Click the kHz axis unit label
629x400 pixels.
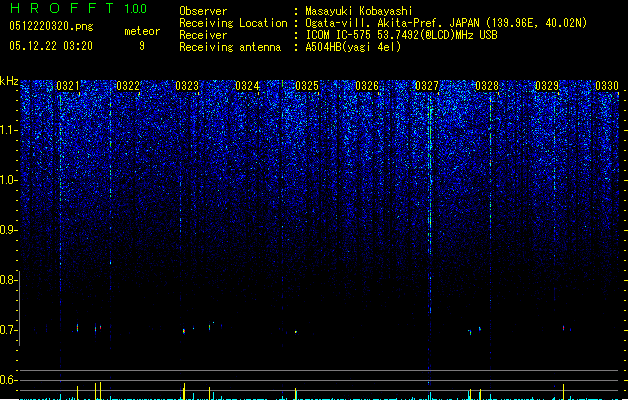pyautogui.click(x=9, y=81)
